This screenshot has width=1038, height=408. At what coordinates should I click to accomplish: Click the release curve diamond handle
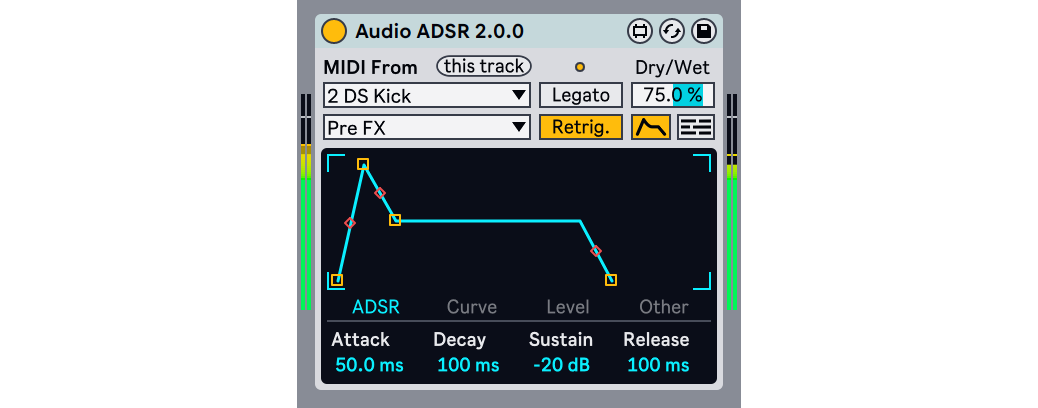tap(596, 251)
